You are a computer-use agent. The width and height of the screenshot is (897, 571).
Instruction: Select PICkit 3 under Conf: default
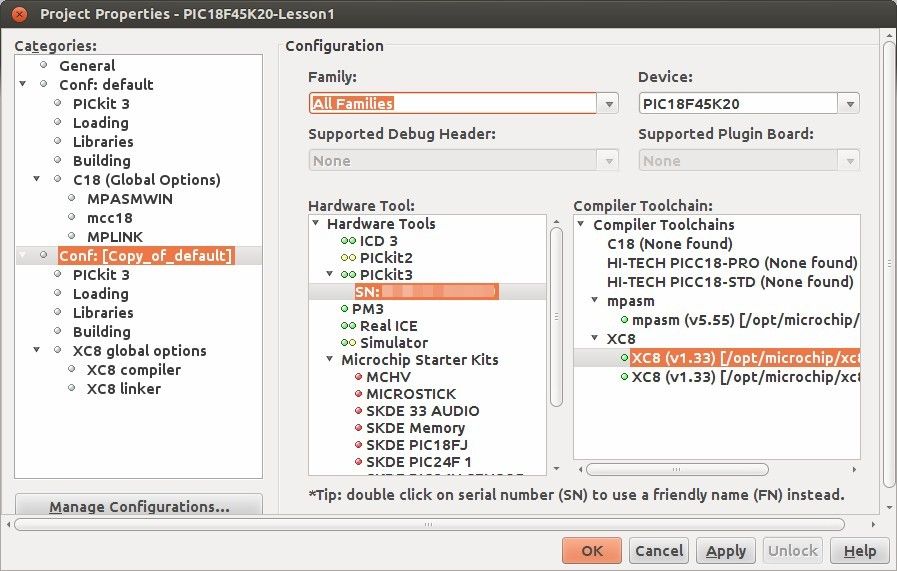pos(101,104)
